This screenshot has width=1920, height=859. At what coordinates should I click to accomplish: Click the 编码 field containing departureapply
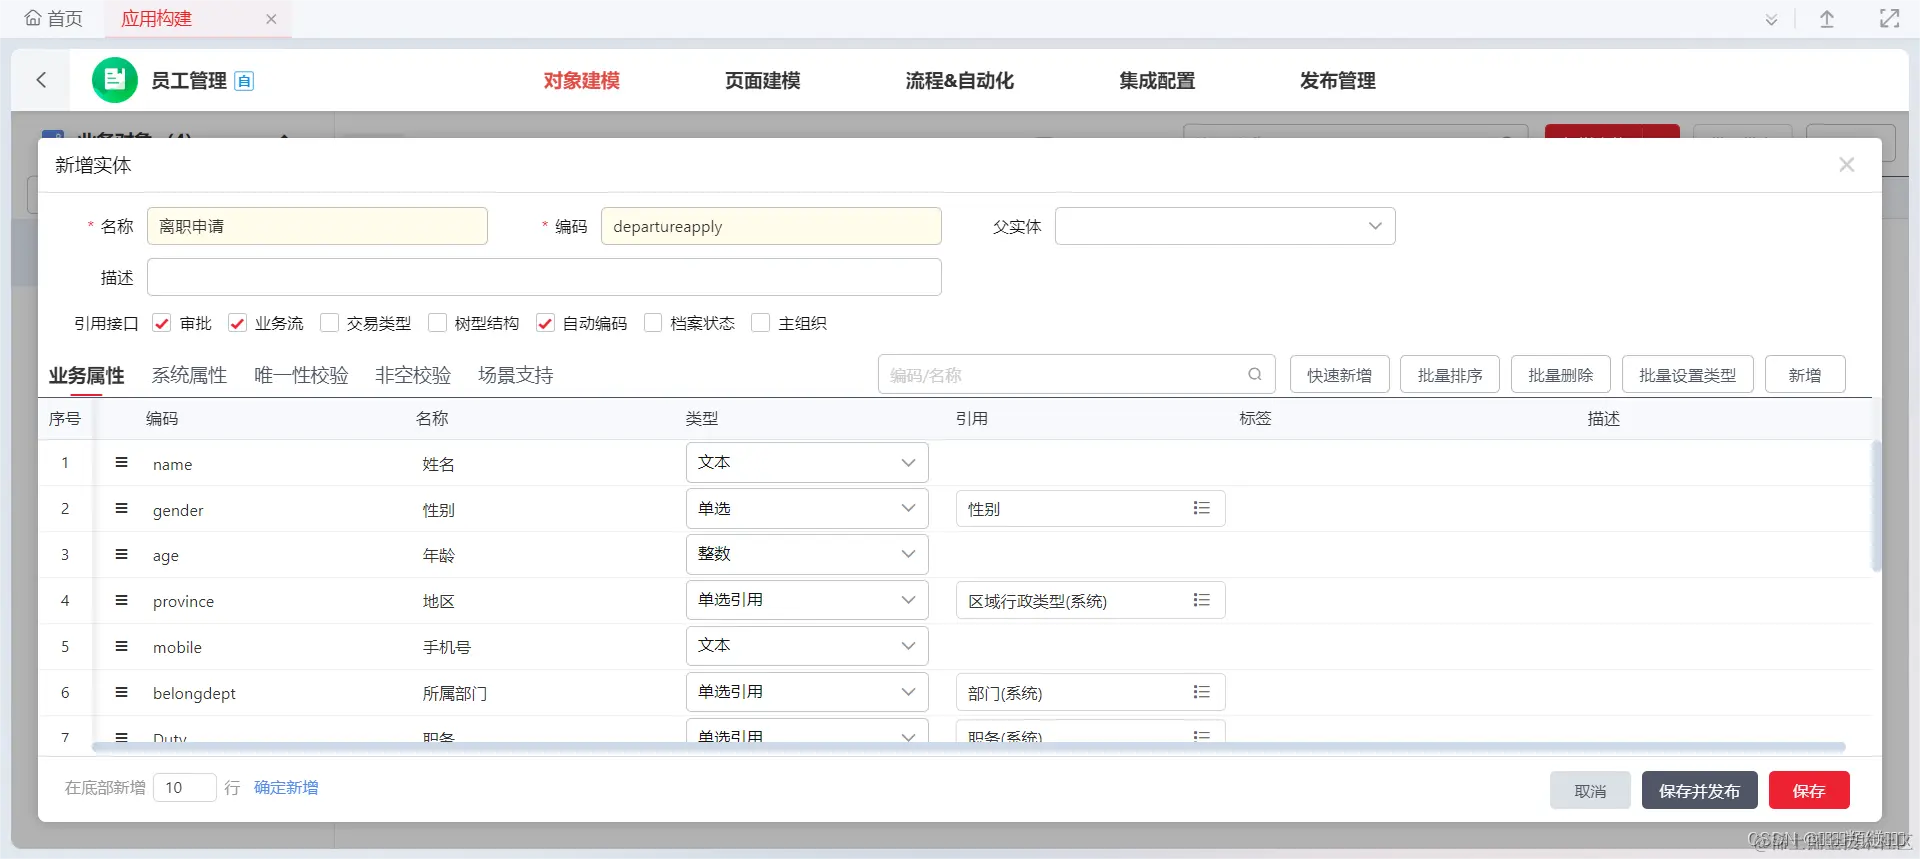771,226
